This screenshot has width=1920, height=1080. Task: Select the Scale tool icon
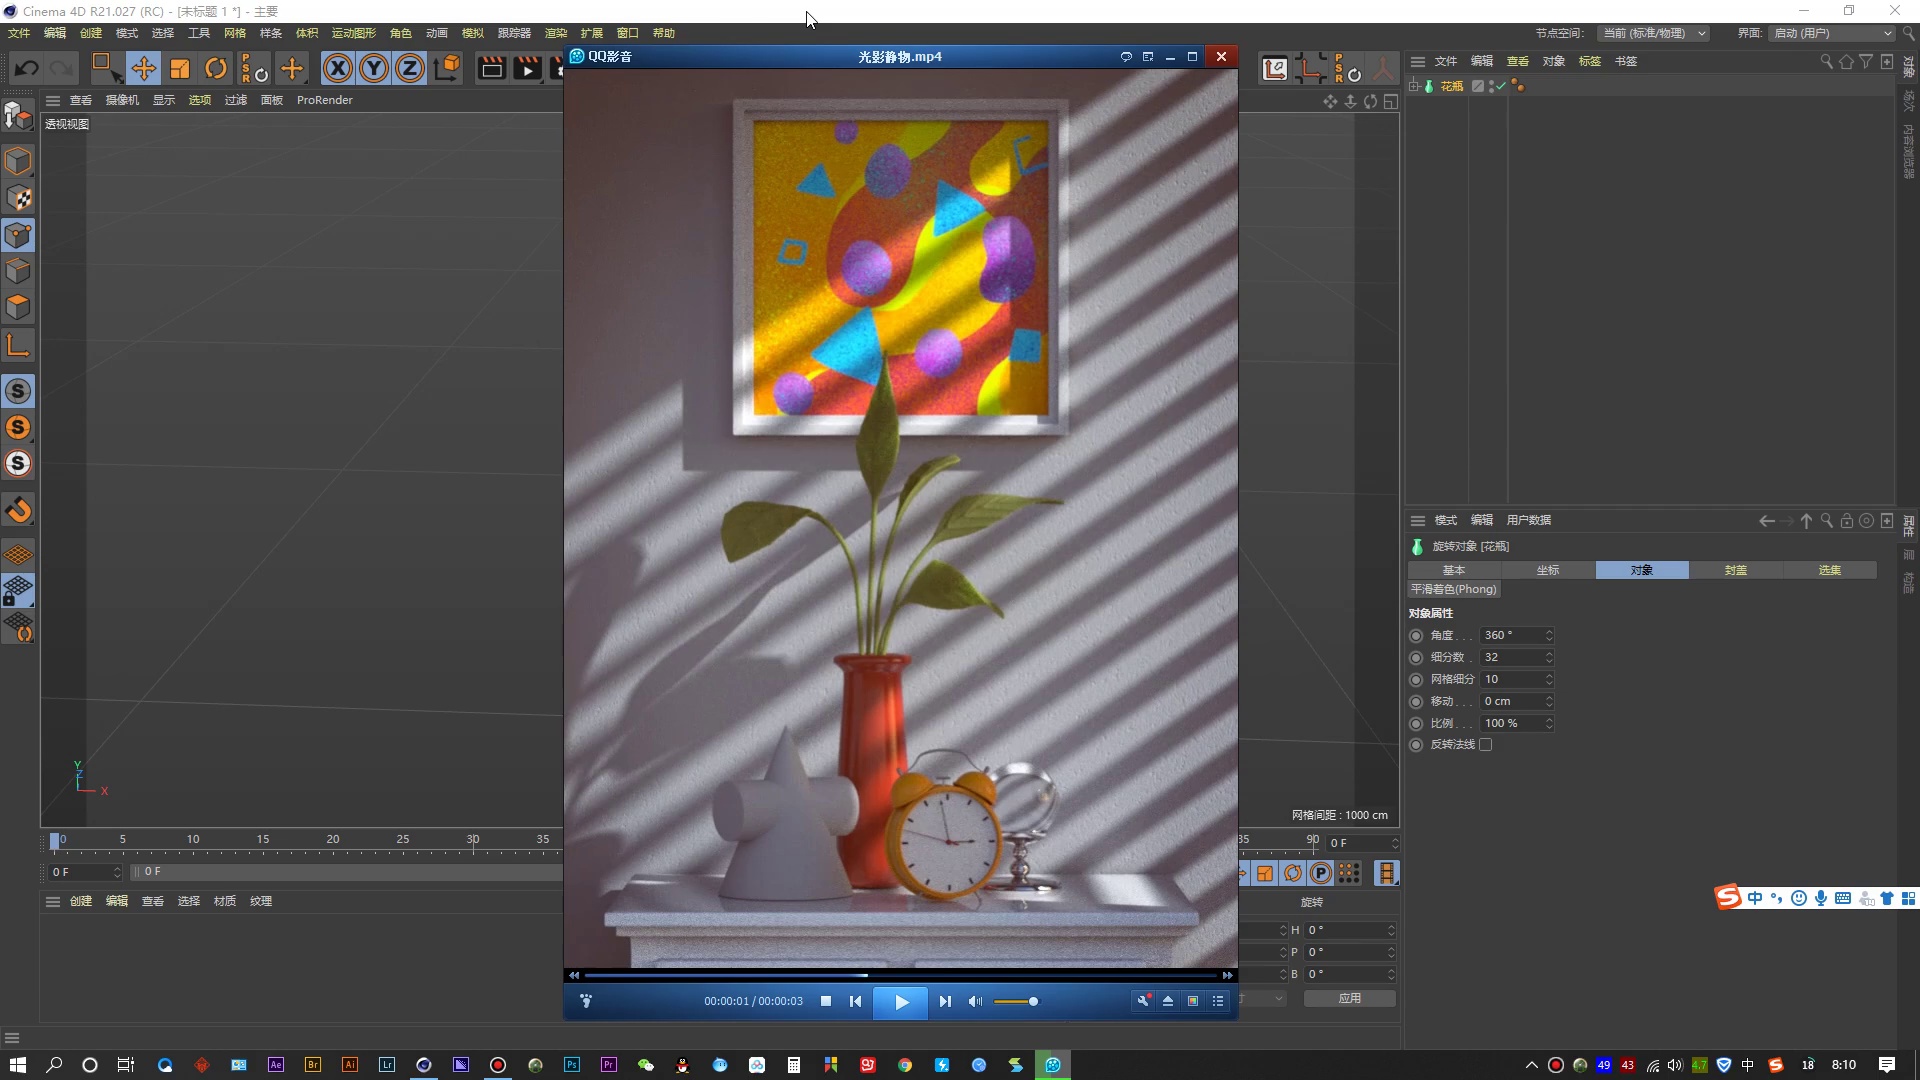coord(180,68)
